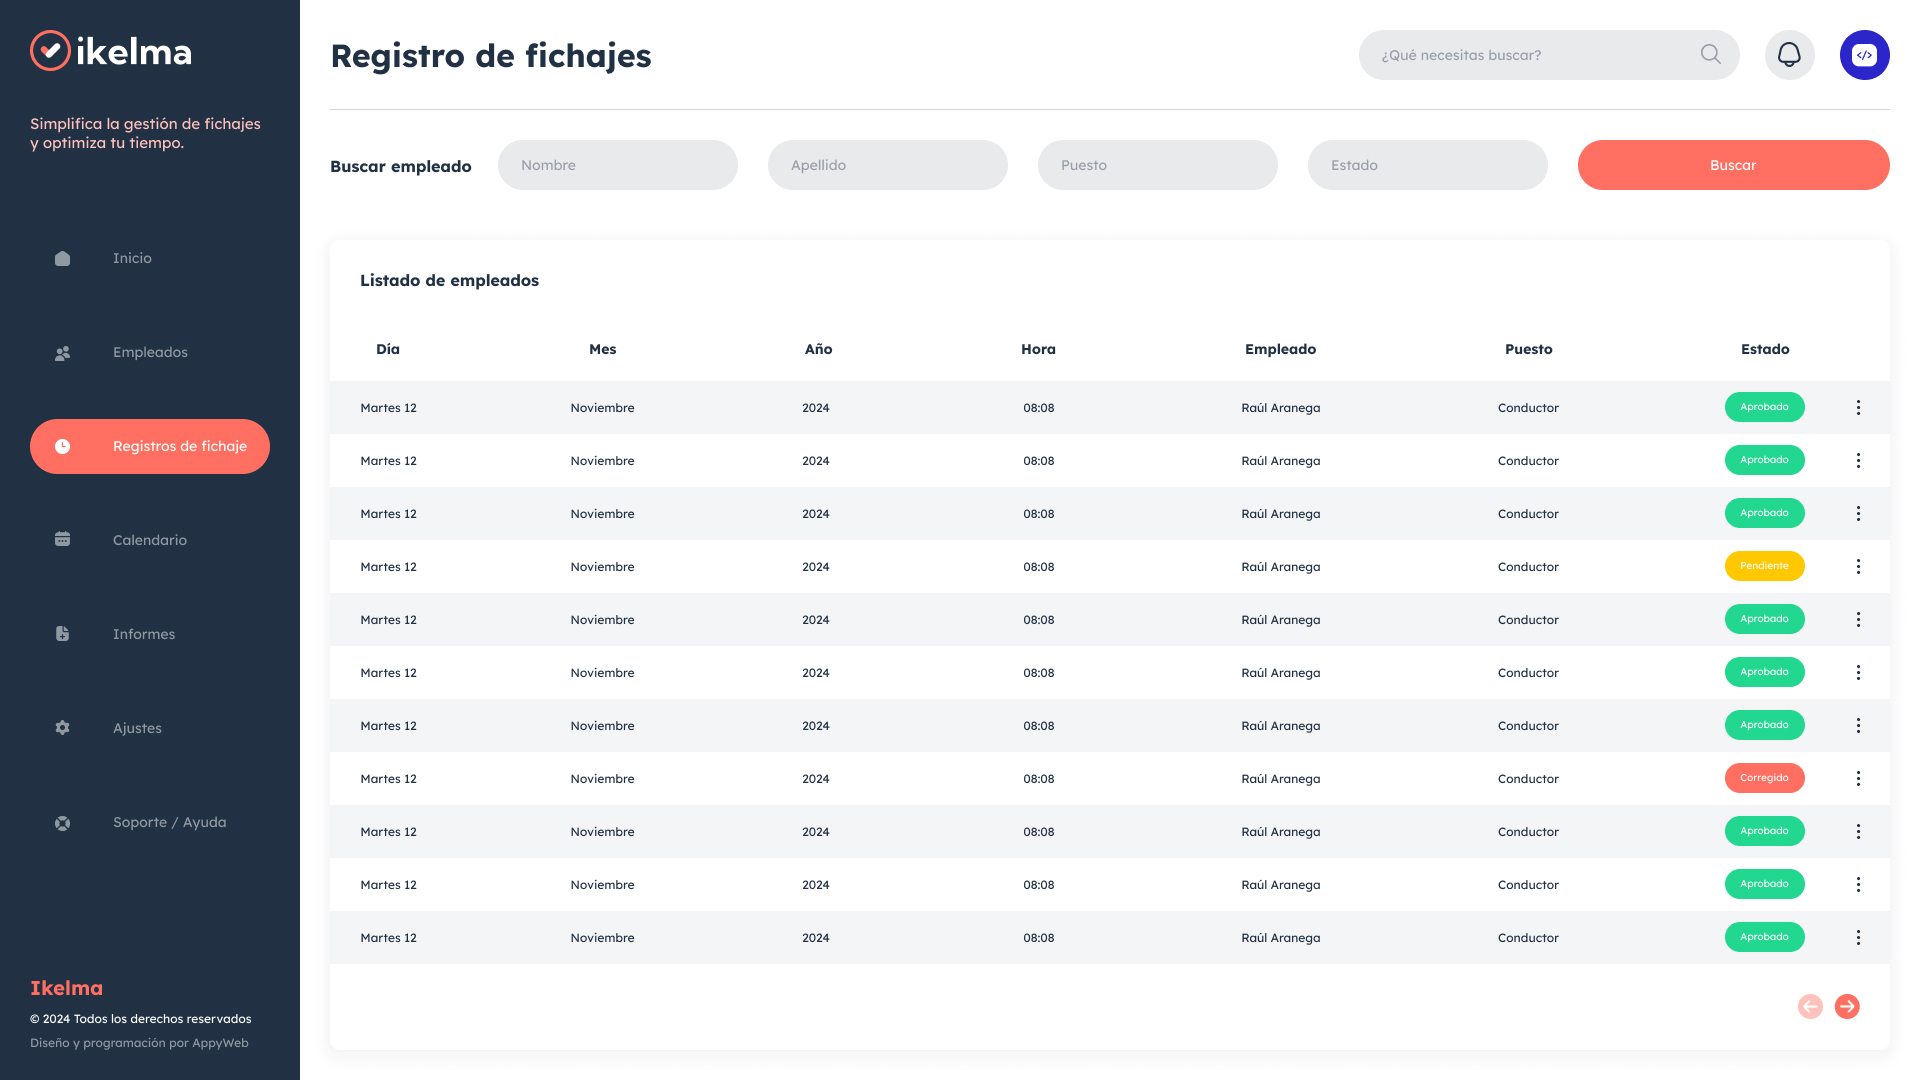Click the Nombre input field
The width and height of the screenshot is (1920, 1080).
617,165
